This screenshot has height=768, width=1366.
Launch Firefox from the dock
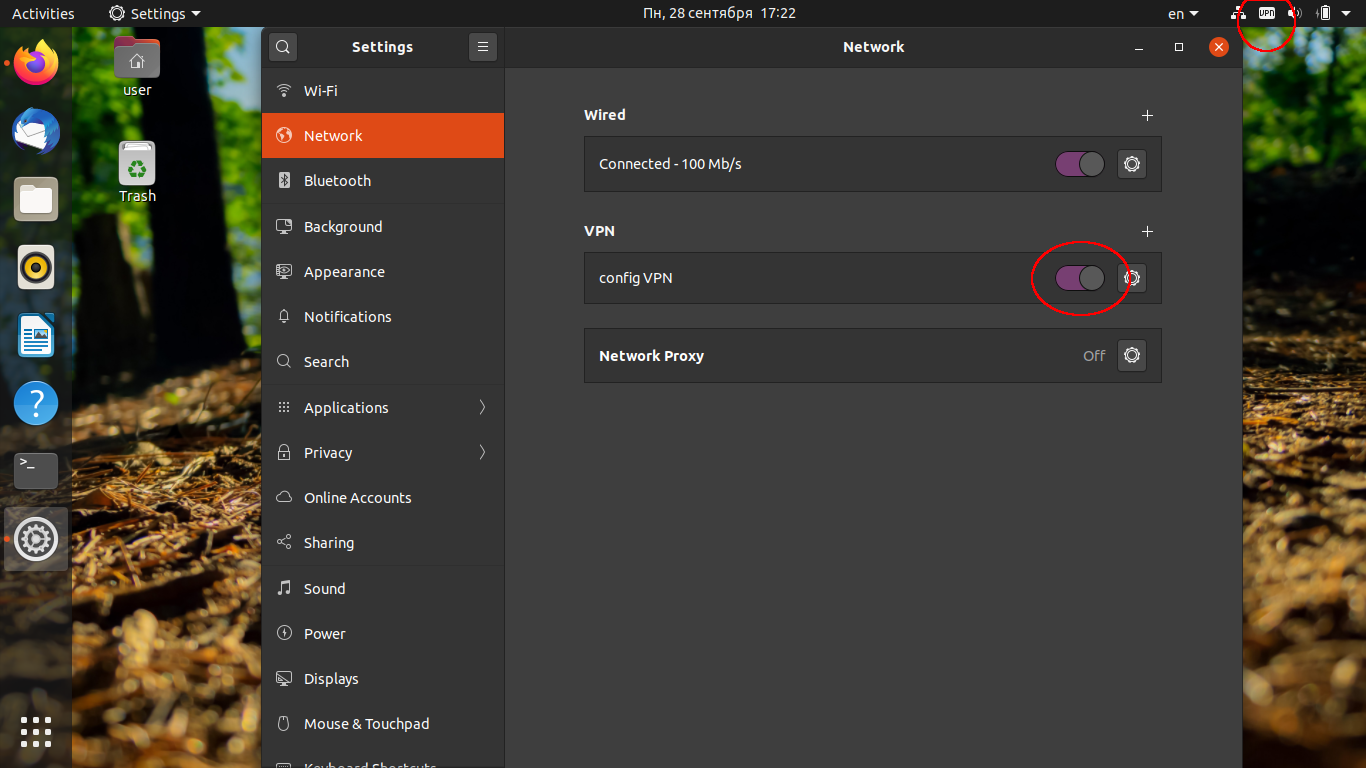point(36,65)
